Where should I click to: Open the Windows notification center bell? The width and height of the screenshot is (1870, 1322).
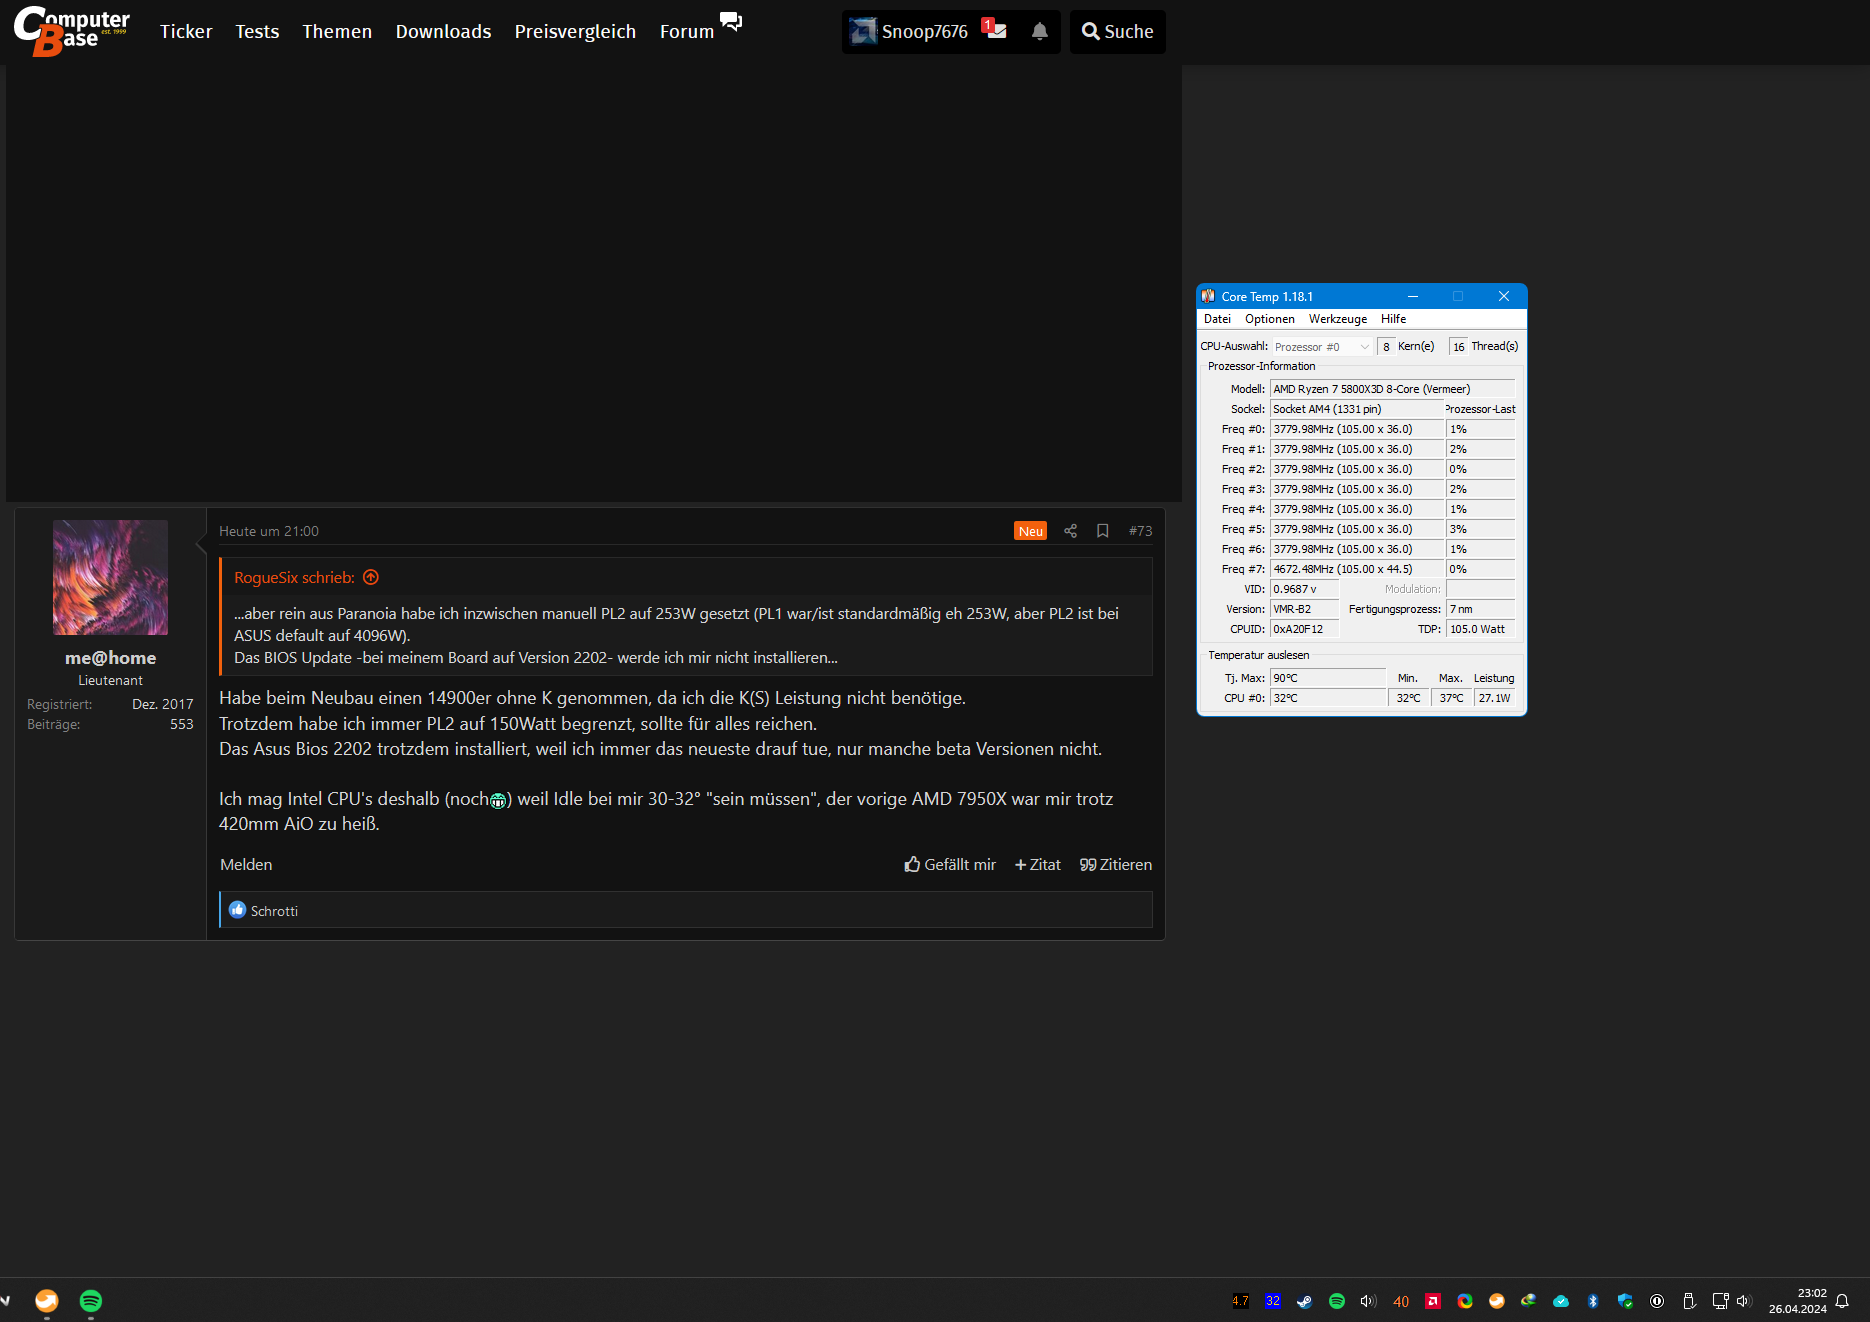click(1842, 1301)
